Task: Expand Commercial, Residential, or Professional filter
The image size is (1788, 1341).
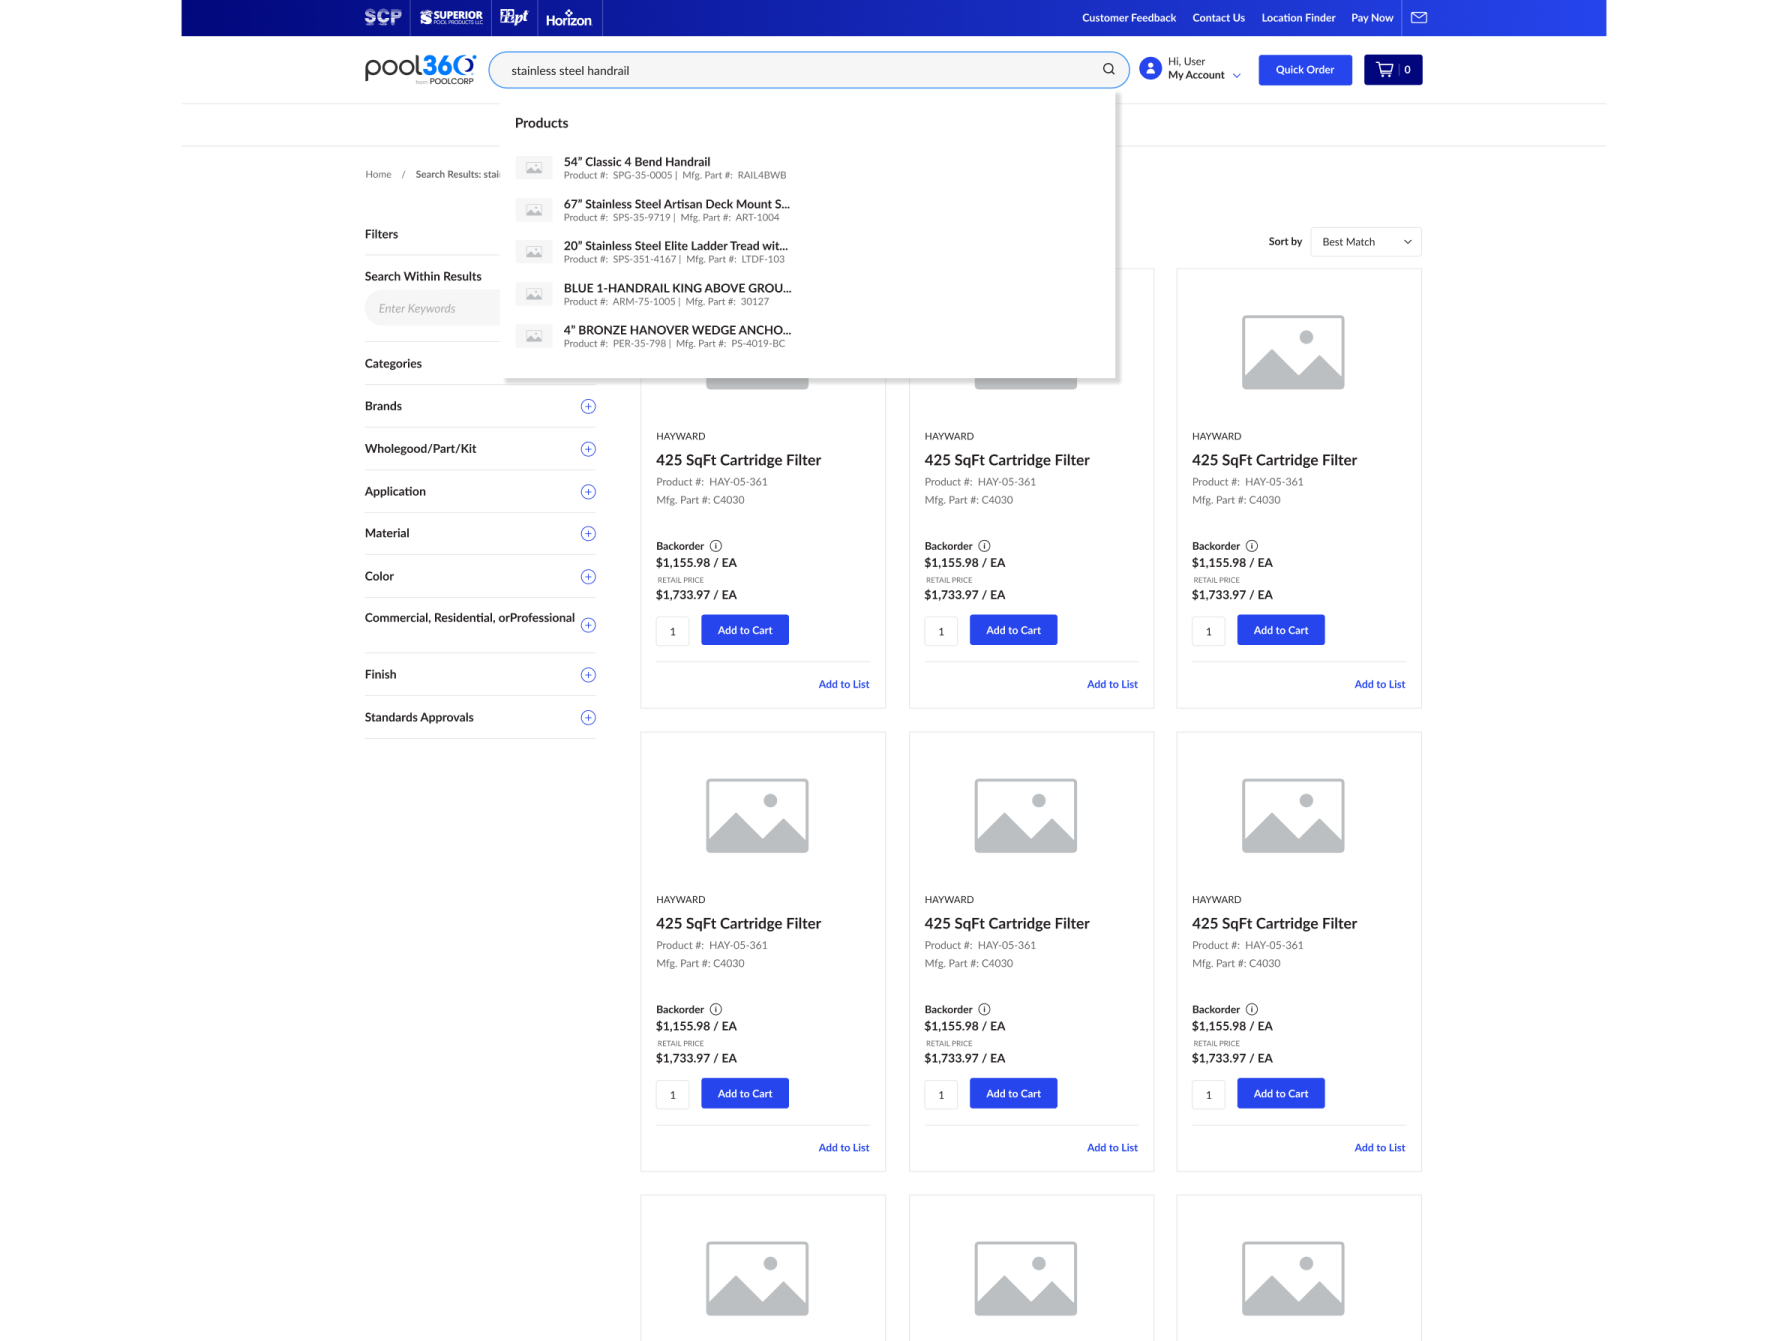Action: [588, 625]
